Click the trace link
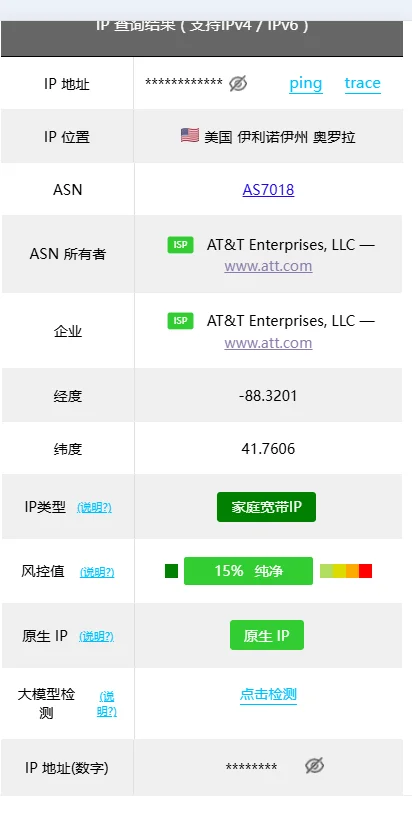412x816 pixels. click(x=363, y=83)
